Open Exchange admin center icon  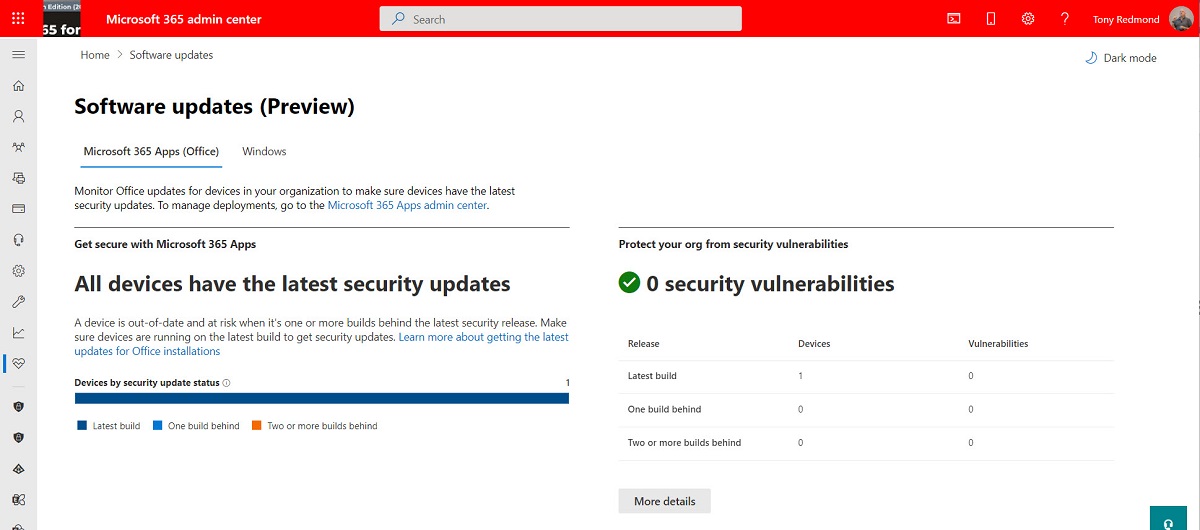18,499
